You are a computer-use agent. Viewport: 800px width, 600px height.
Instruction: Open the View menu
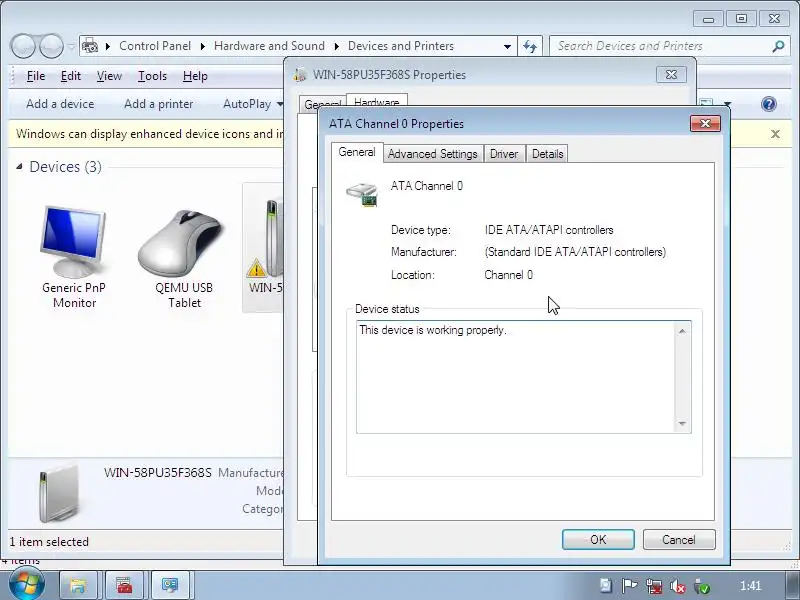(109, 76)
